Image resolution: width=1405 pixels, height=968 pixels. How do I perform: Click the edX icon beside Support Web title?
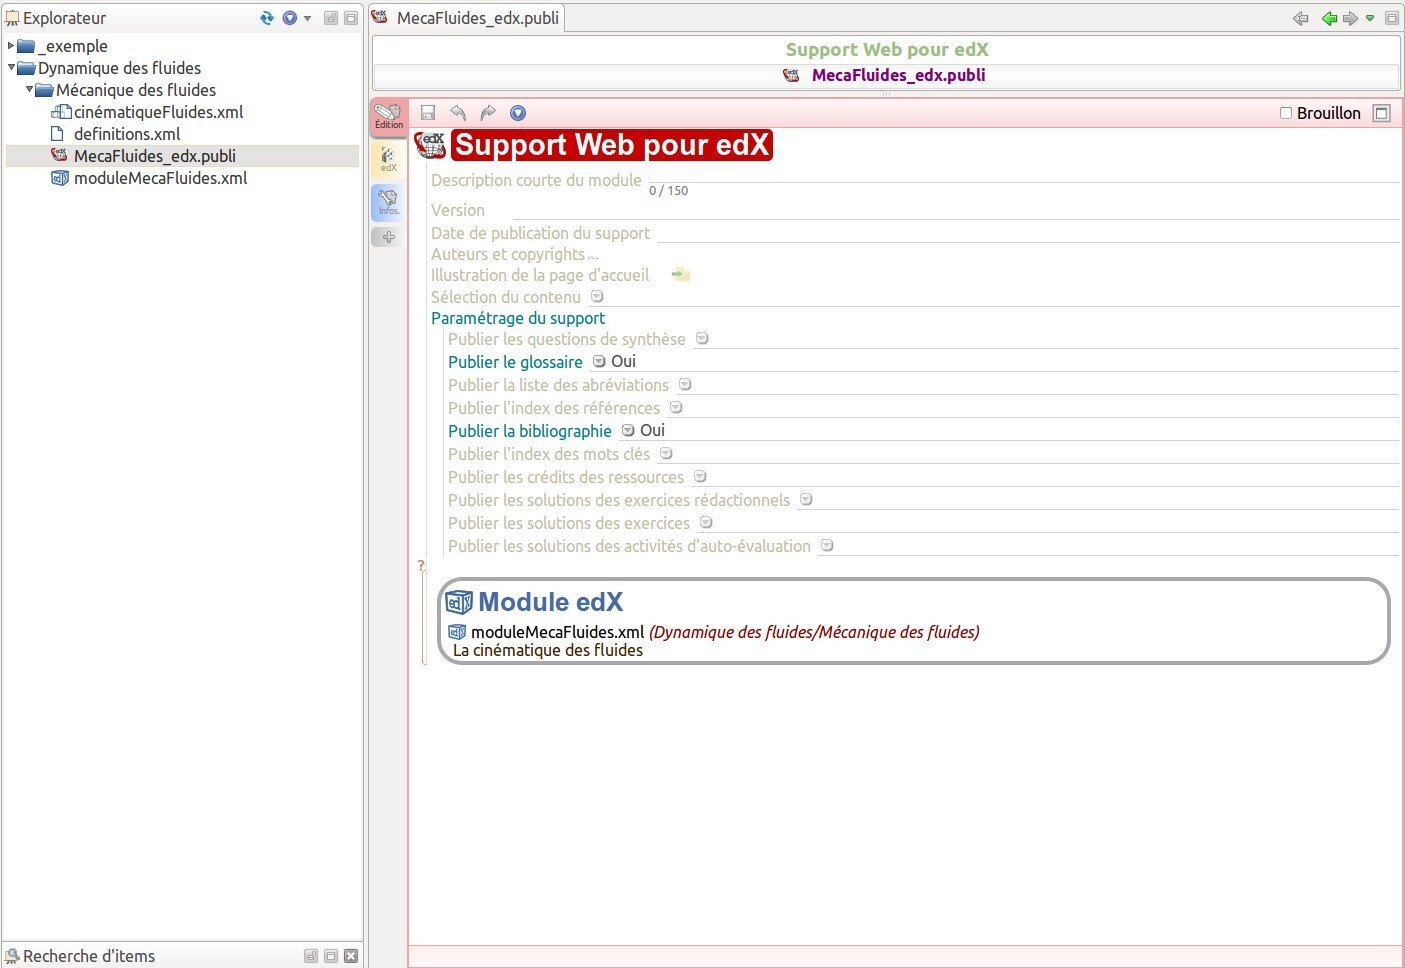coord(430,145)
